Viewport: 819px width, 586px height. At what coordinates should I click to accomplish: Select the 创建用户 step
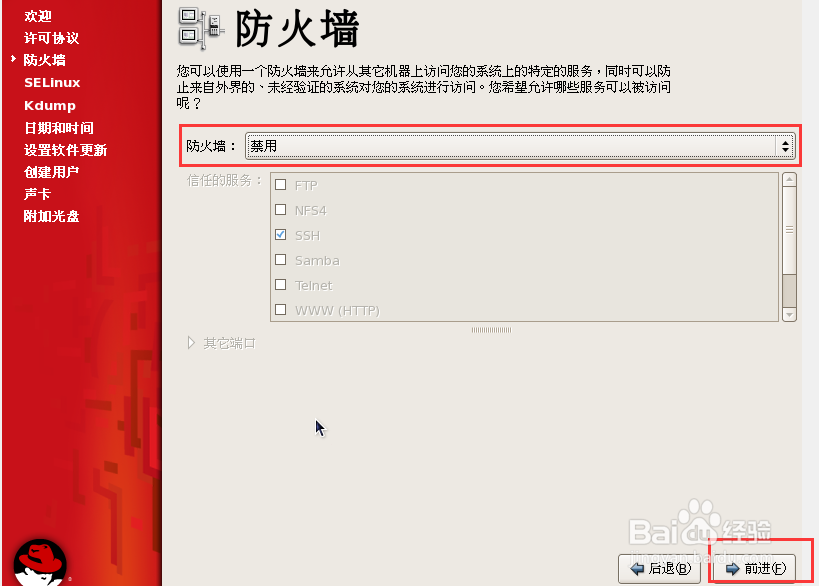coord(51,171)
